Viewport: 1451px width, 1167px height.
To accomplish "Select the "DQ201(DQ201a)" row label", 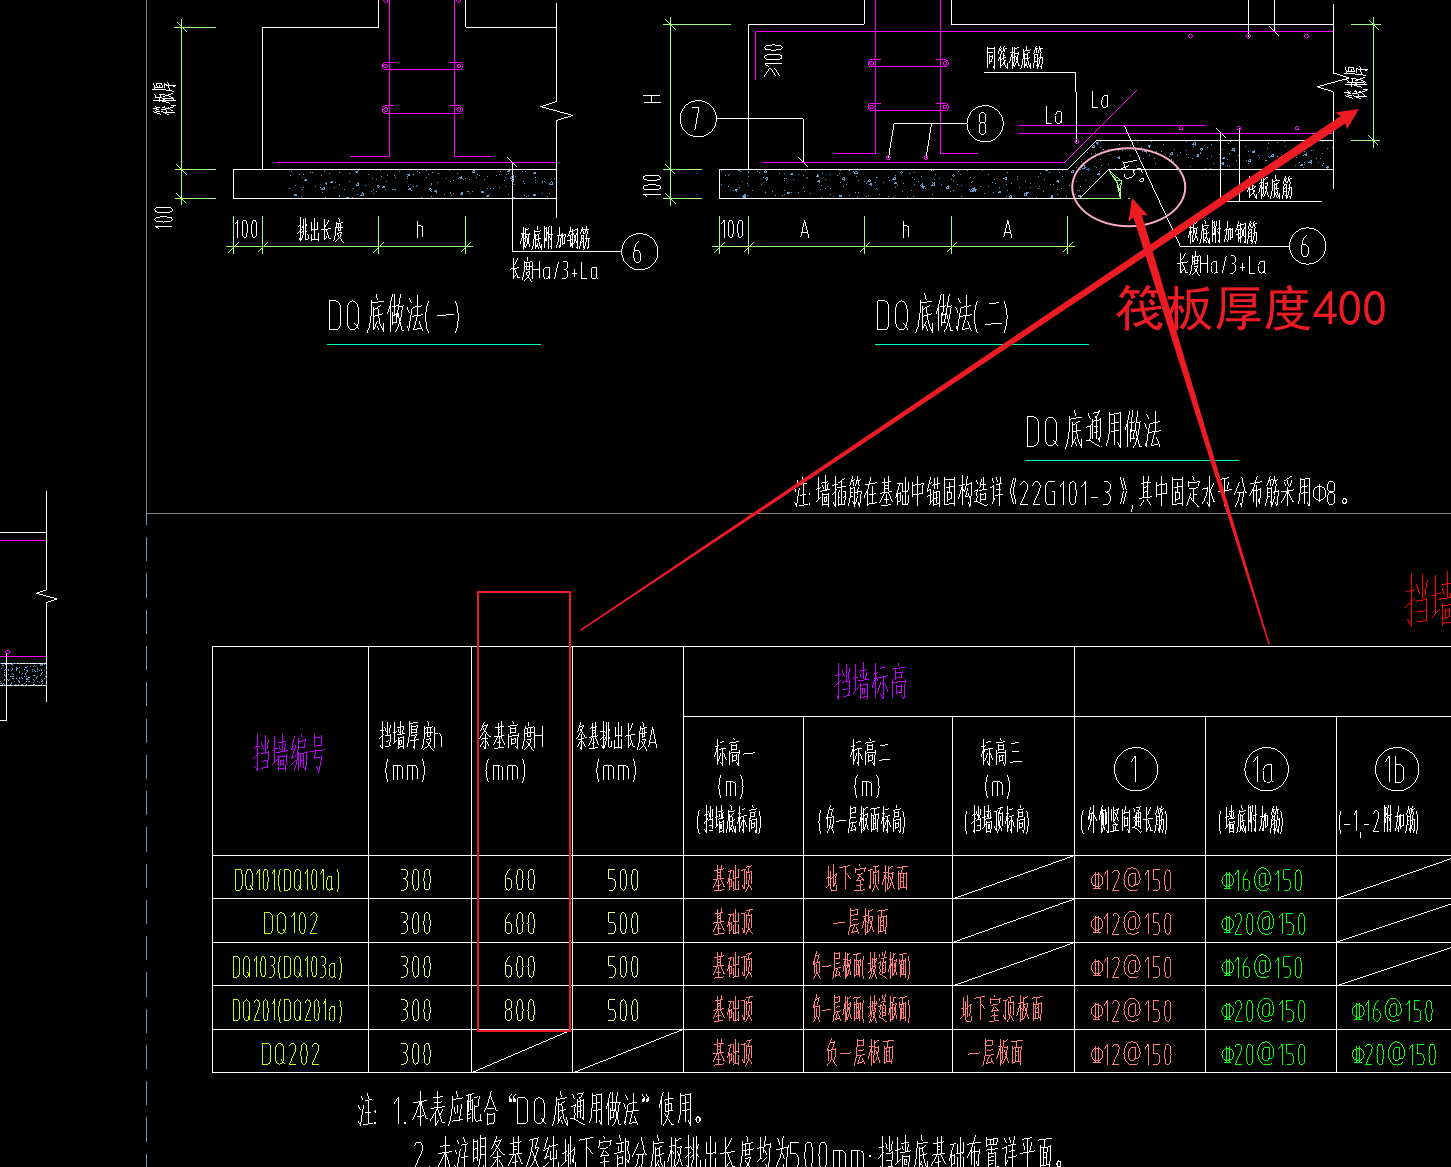I will [288, 1011].
